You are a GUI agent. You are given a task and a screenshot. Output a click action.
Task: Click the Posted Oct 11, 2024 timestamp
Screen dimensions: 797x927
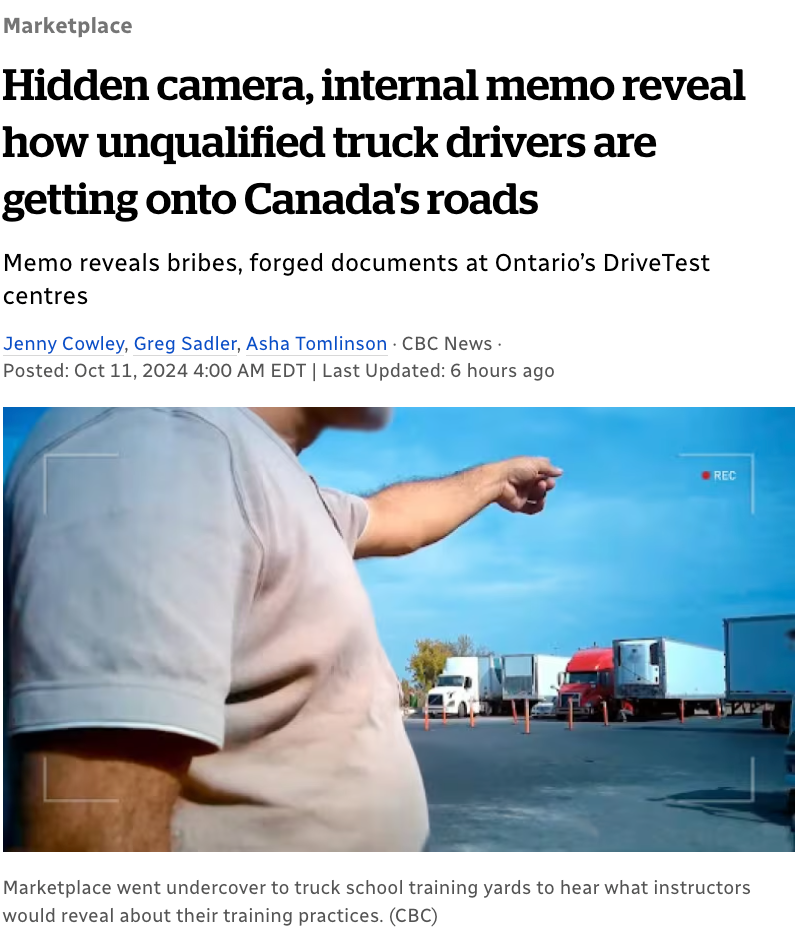tap(154, 371)
